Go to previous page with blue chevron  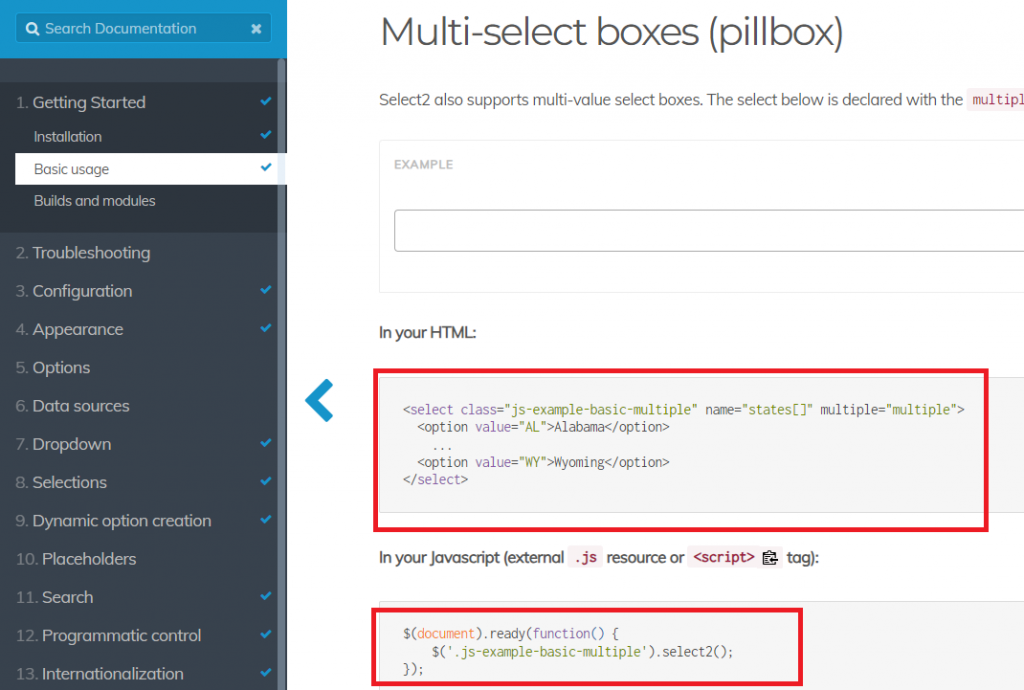320,400
